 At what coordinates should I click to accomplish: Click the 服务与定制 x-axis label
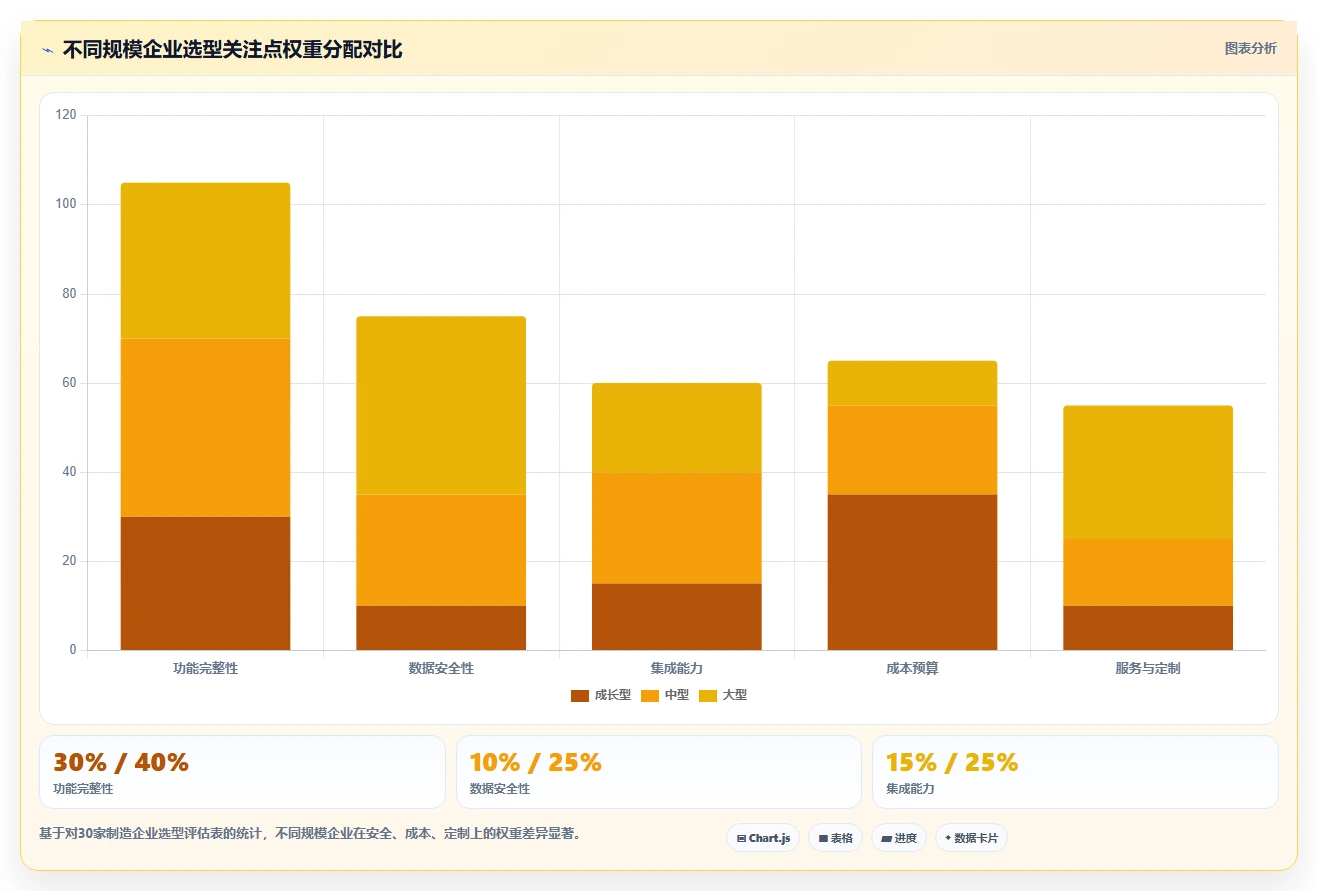[1148, 668]
